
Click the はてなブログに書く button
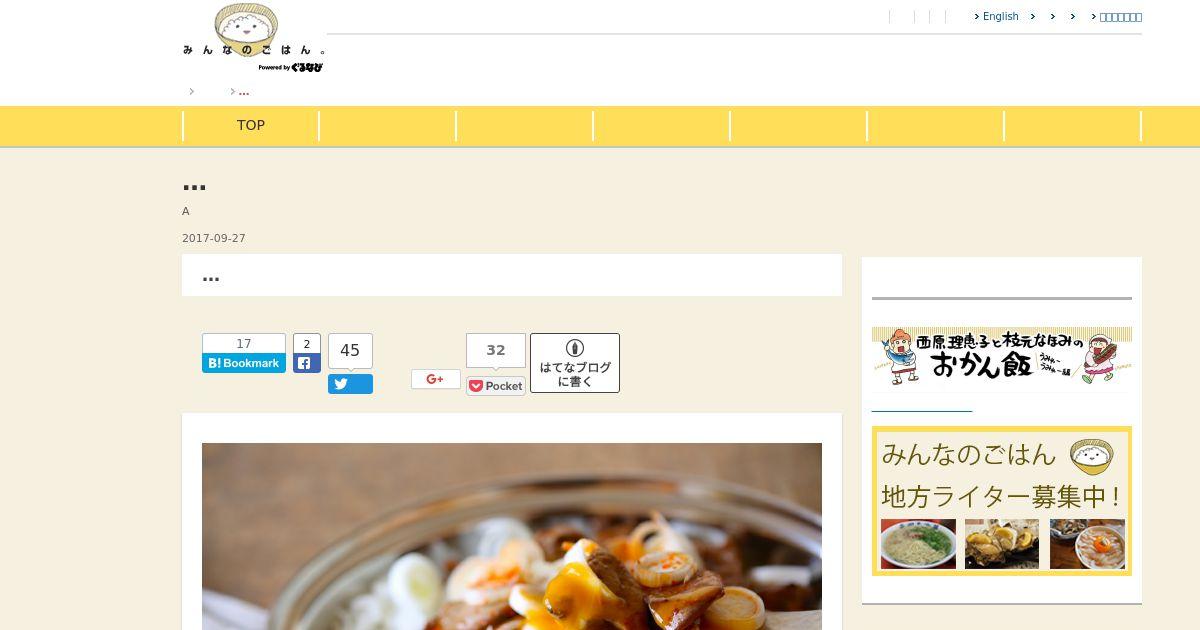(x=575, y=363)
